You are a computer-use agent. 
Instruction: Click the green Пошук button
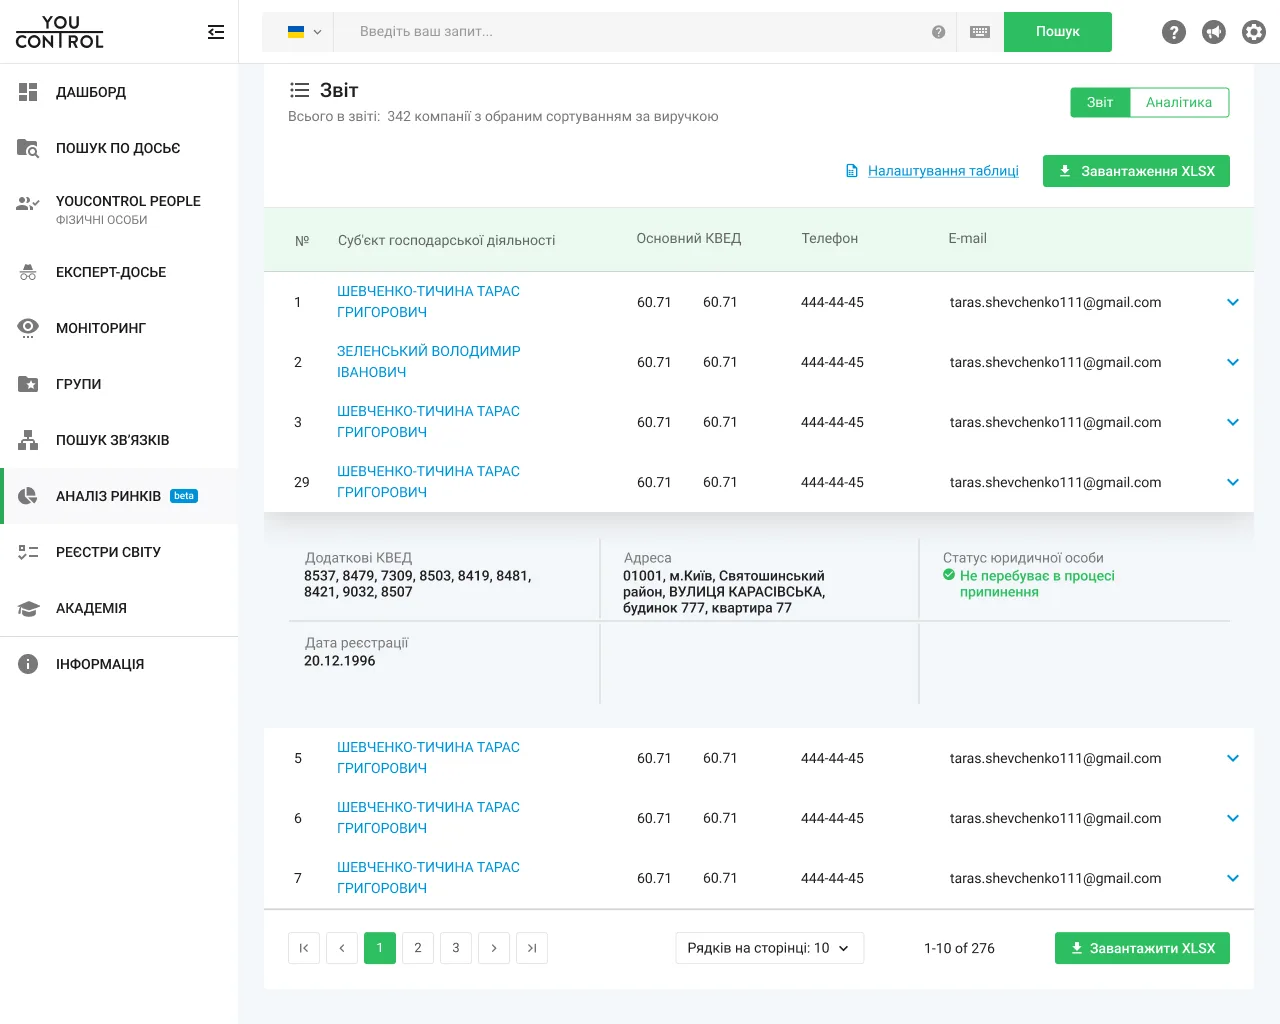pyautogui.click(x=1058, y=32)
